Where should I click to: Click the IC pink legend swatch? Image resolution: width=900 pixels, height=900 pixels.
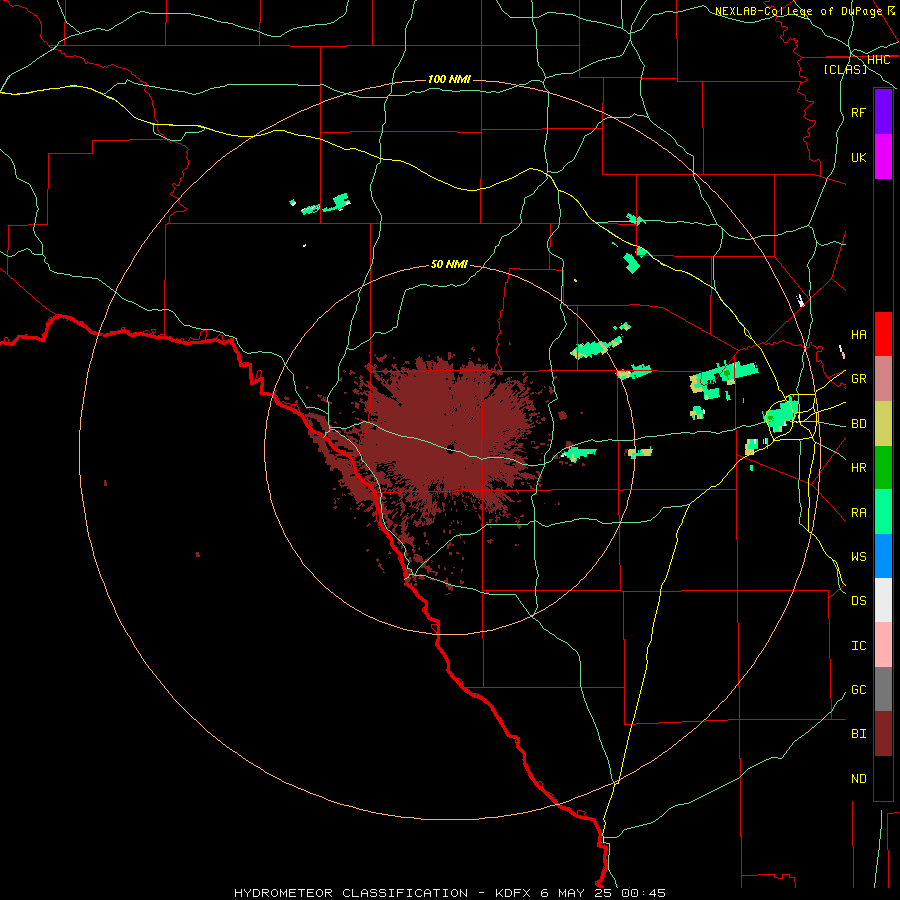pos(883,645)
